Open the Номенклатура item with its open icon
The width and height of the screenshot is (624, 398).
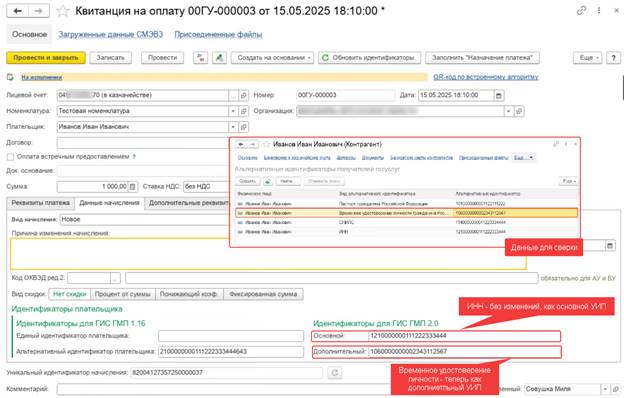click(244, 111)
